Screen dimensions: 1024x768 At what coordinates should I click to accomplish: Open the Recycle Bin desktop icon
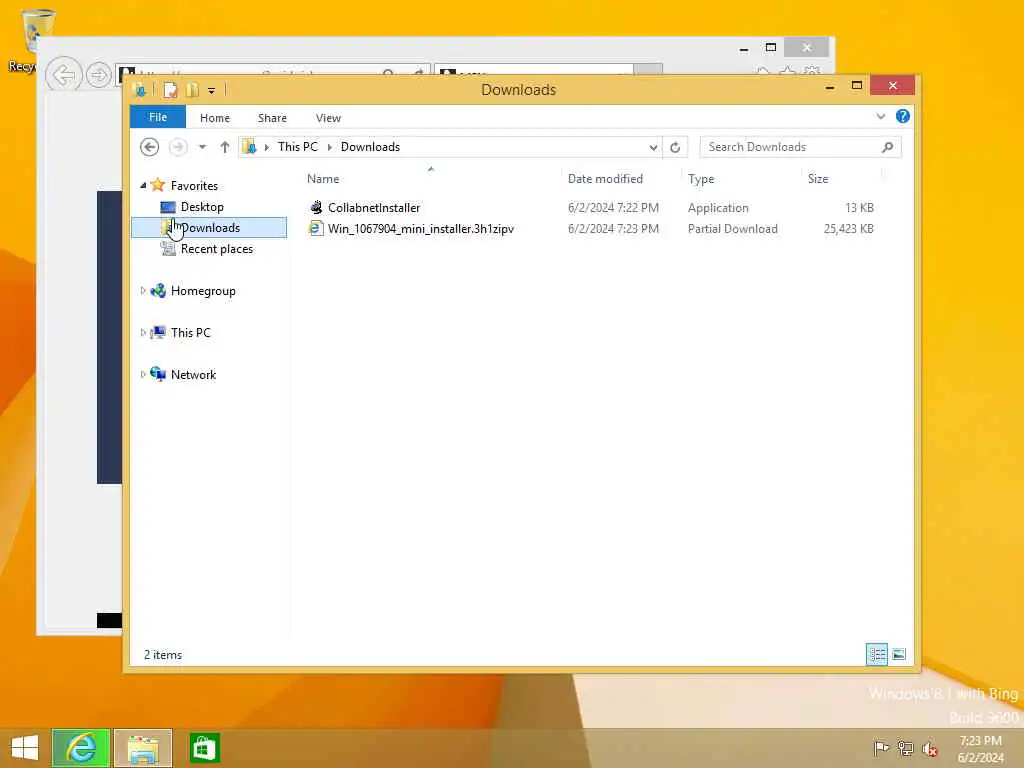coord(33,40)
